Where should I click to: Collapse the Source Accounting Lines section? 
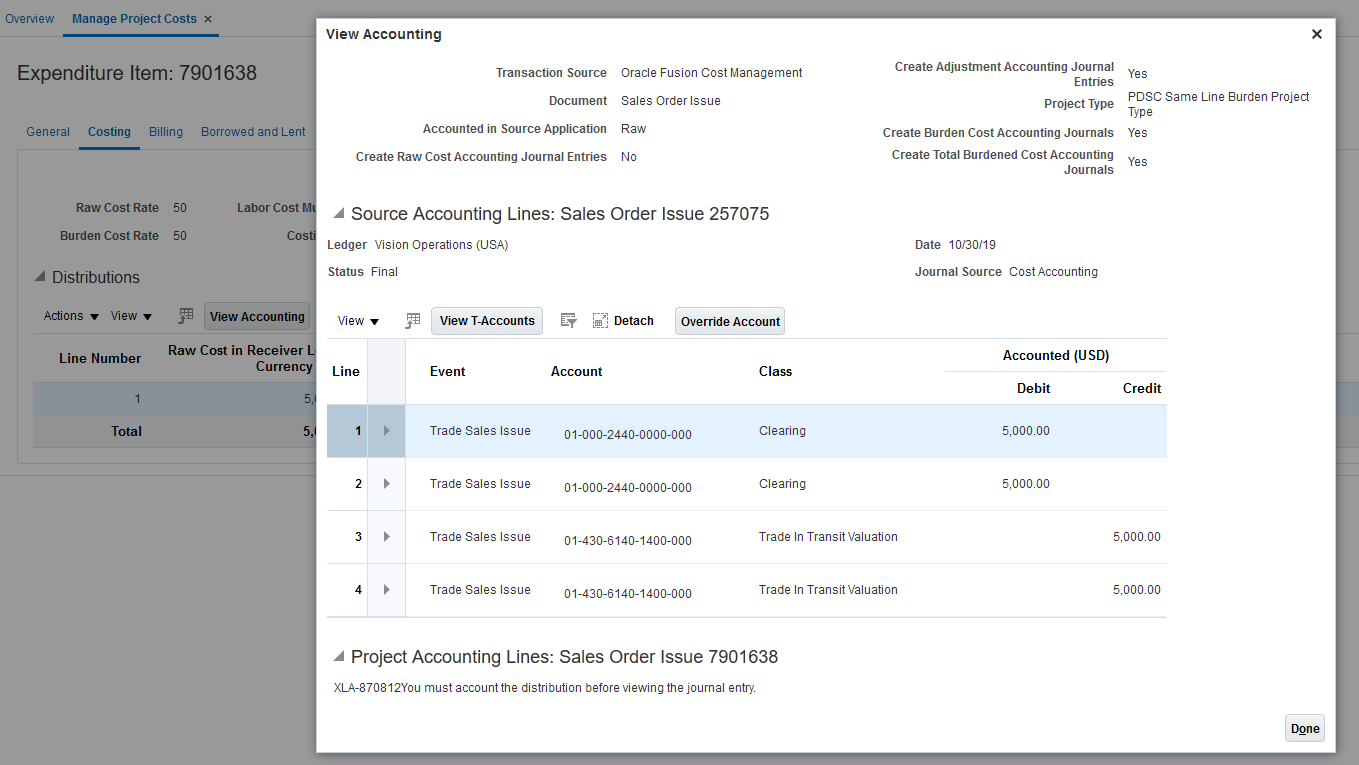coord(338,214)
